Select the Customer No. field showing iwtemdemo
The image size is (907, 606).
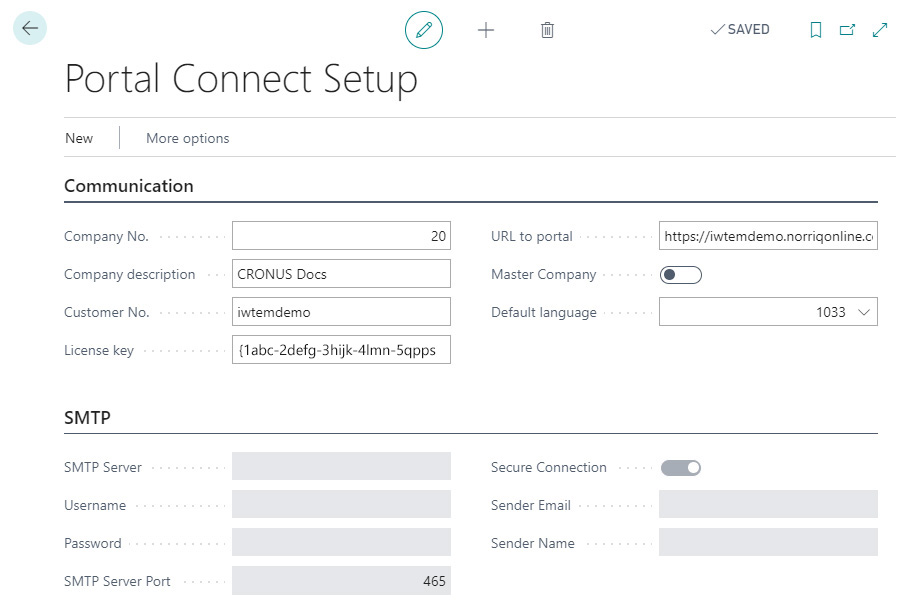[x=340, y=311]
